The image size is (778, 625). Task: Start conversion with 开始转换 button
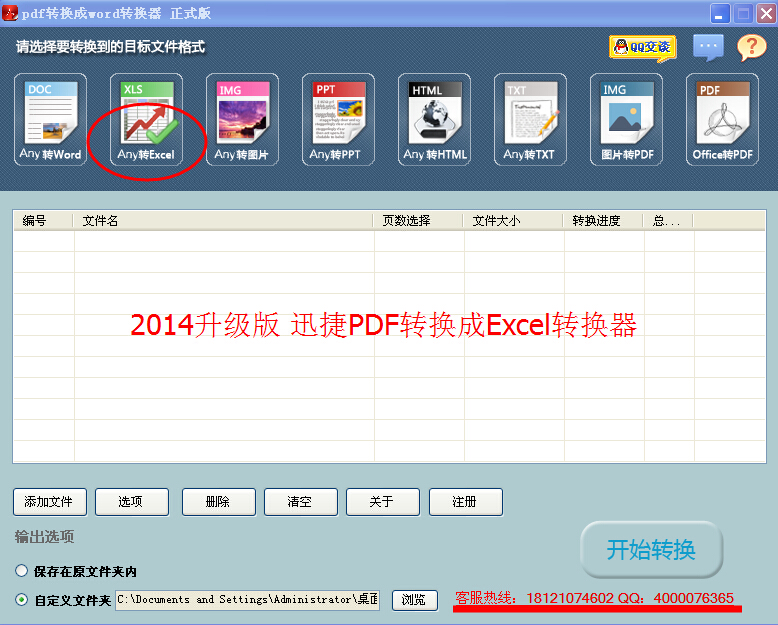point(651,550)
